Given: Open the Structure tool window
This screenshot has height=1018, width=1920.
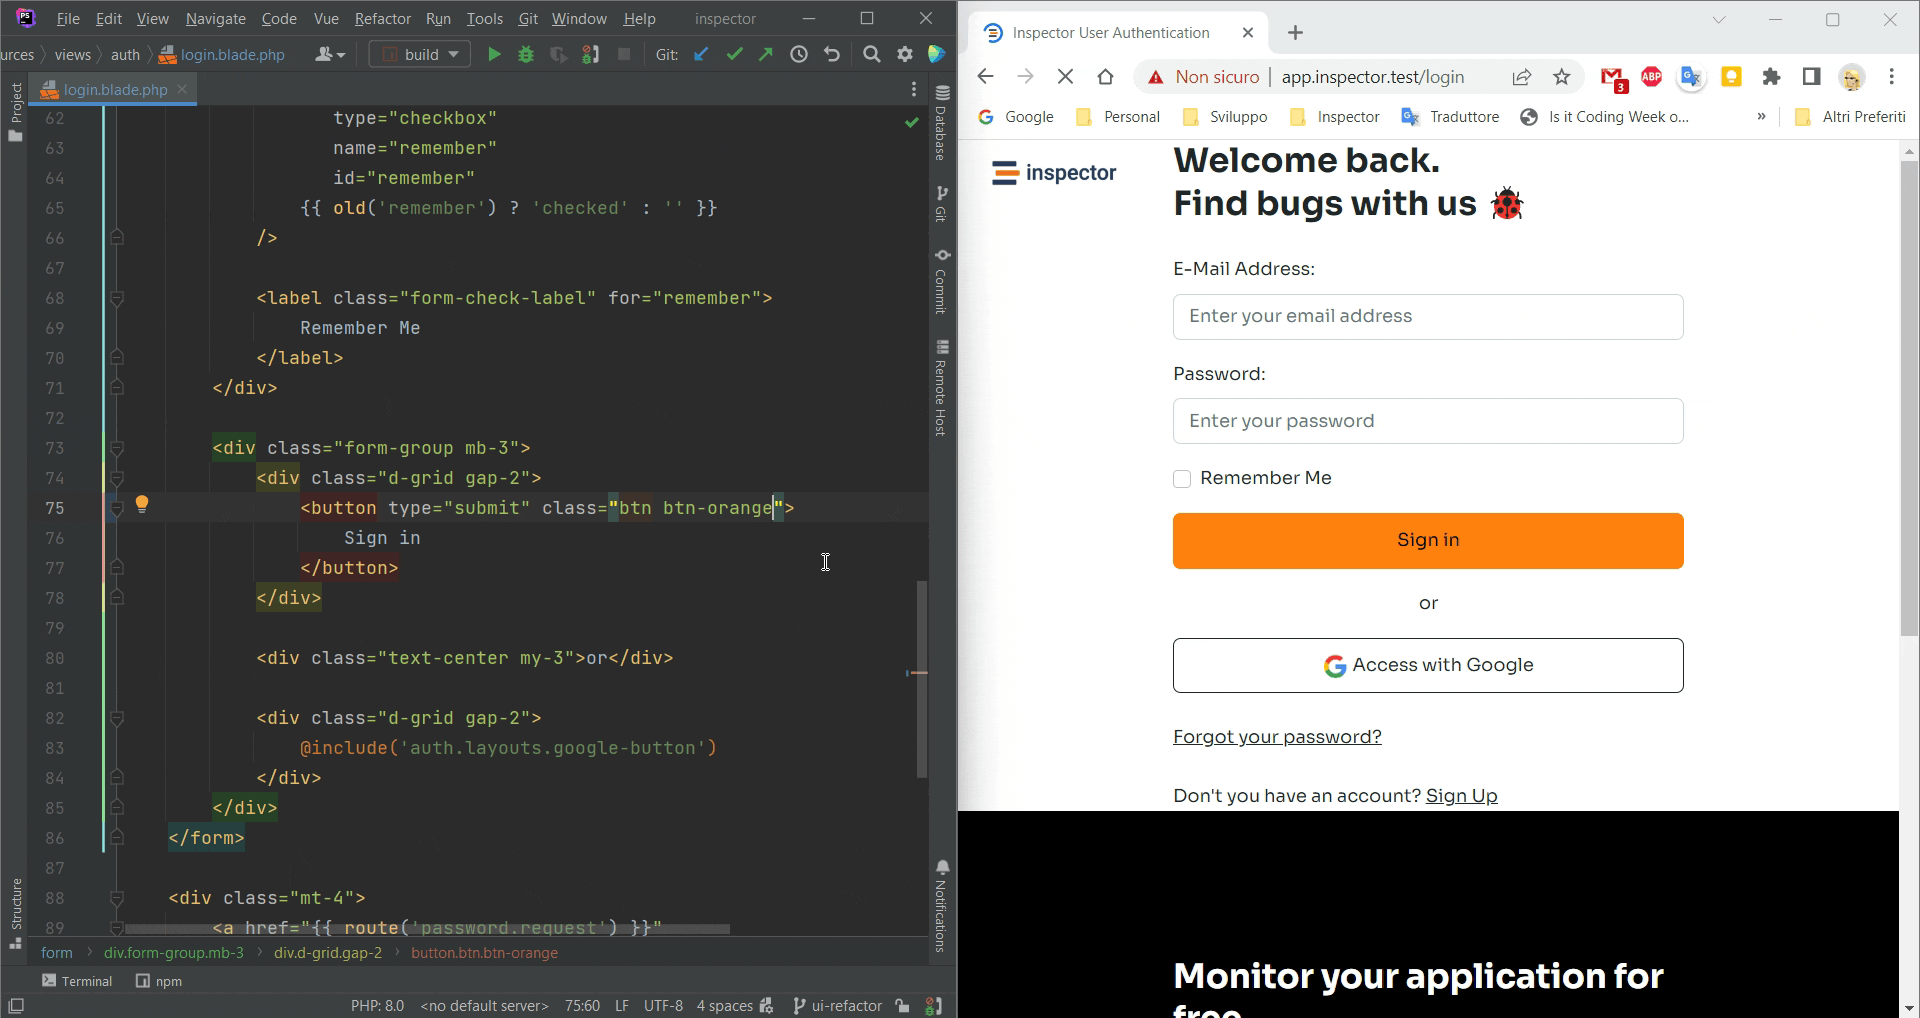Looking at the screenshot, I should click(x=15, y=913).
